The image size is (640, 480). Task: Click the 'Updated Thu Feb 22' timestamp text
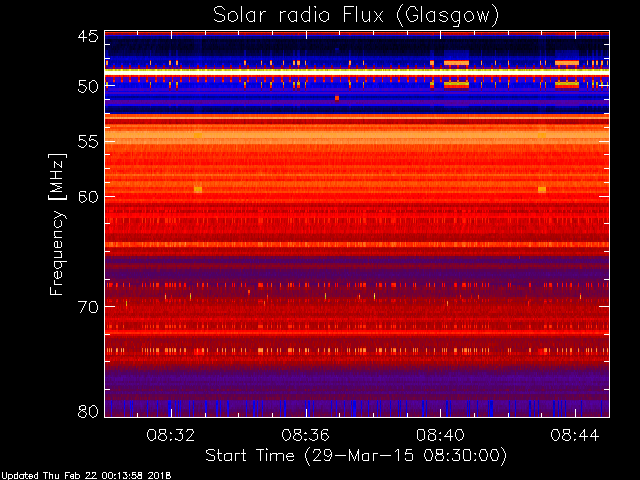[x=86, y=476]
